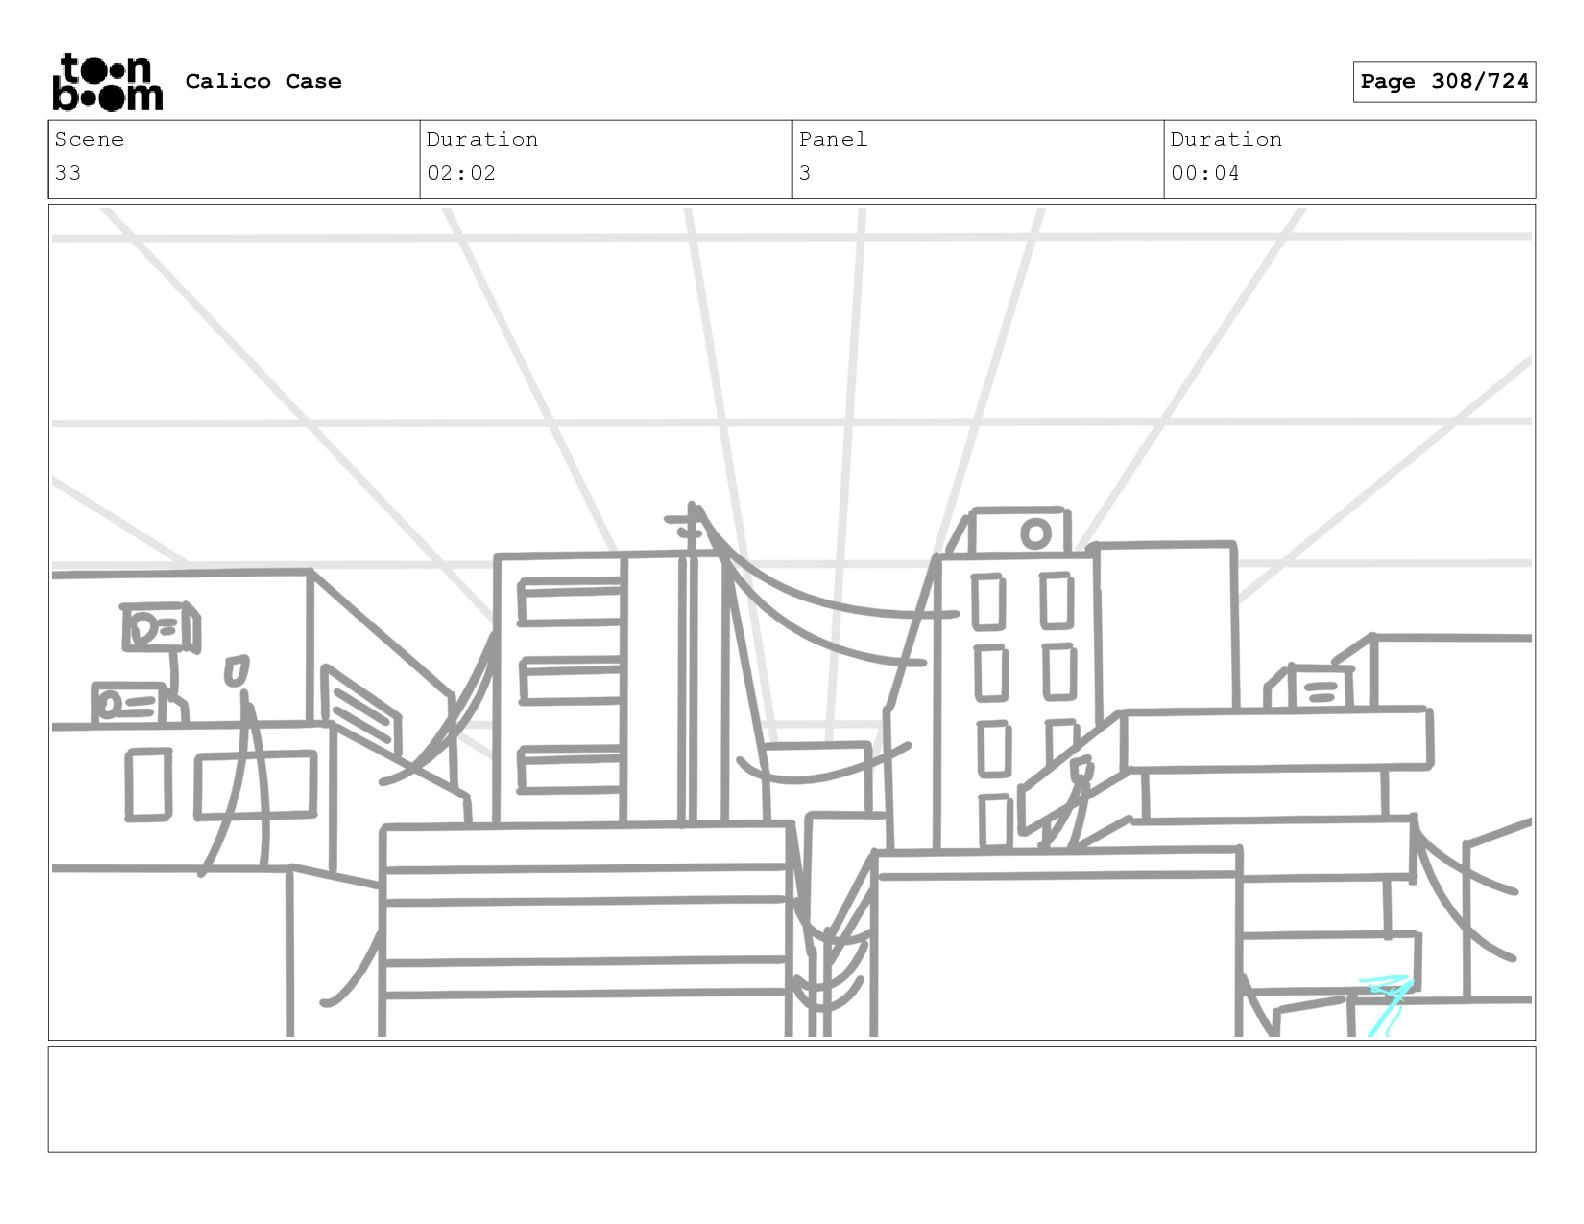Screen dimensions: 1584x1224
Task: Click the lower air conditioner unit on left rooftop
Action: (x=138, y=704)
